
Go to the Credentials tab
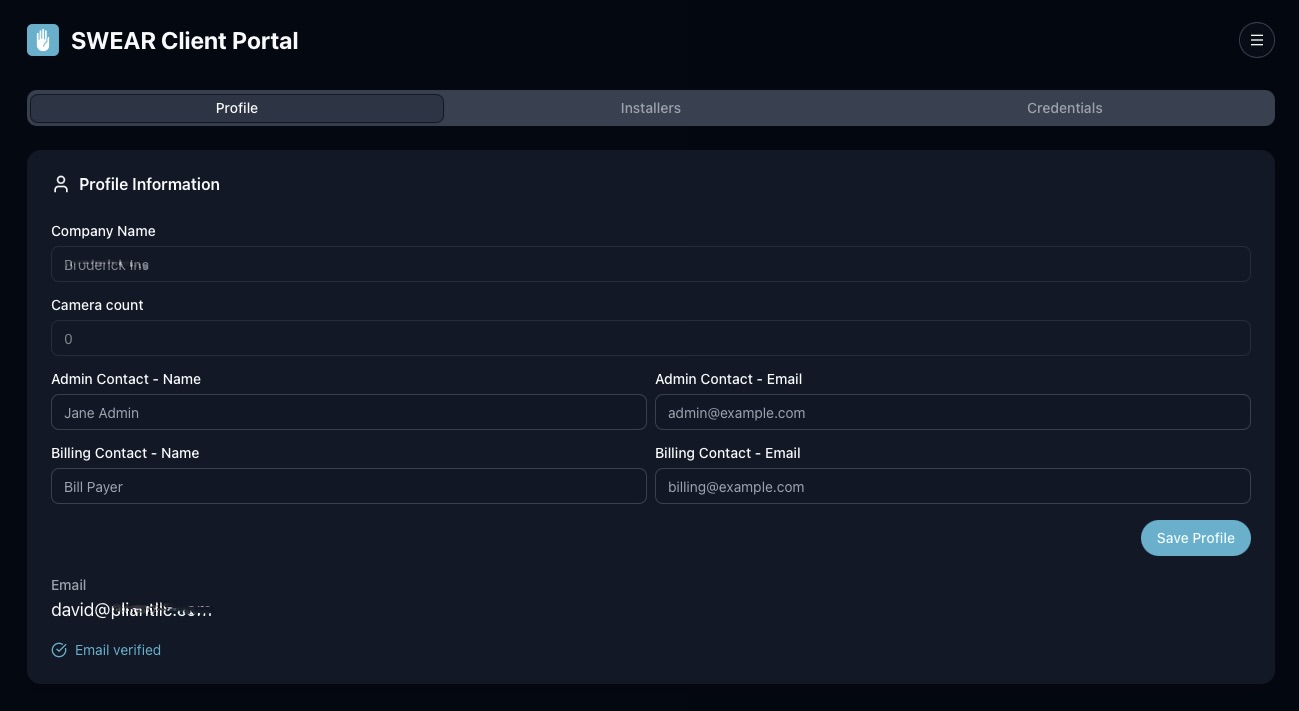1064,108
